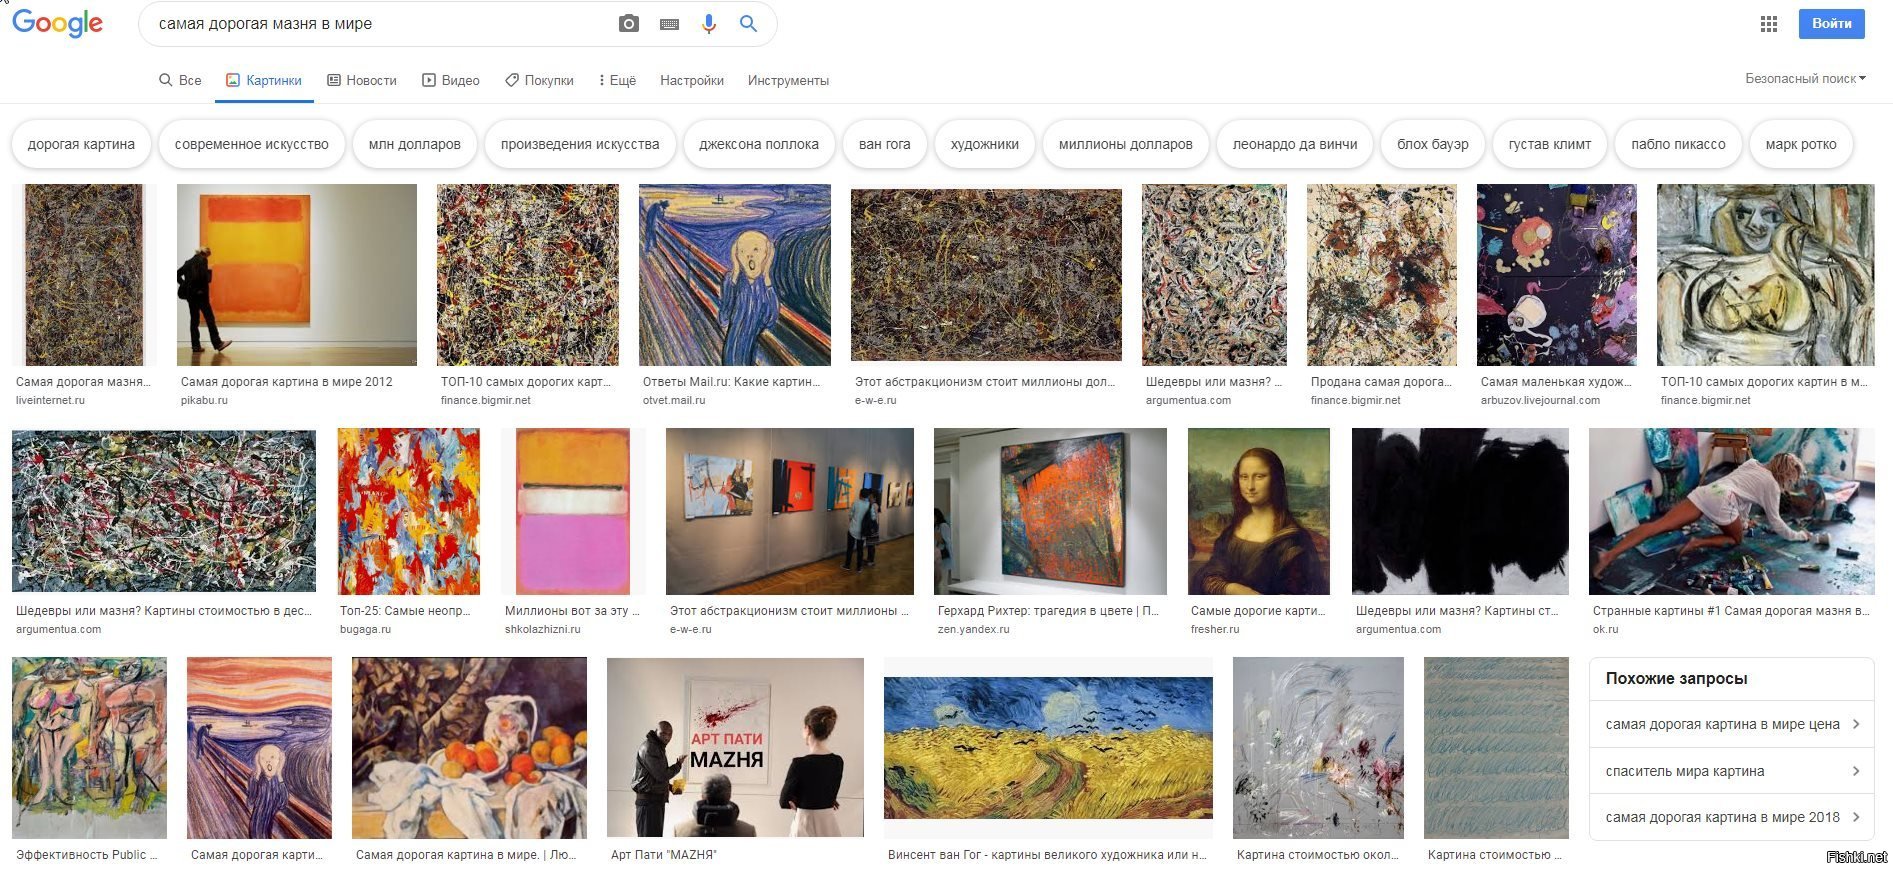The image size is (1893, 869).
Task: Open related query 'самая дорогая картина в мире 2018'
Action: (1731, 817)
